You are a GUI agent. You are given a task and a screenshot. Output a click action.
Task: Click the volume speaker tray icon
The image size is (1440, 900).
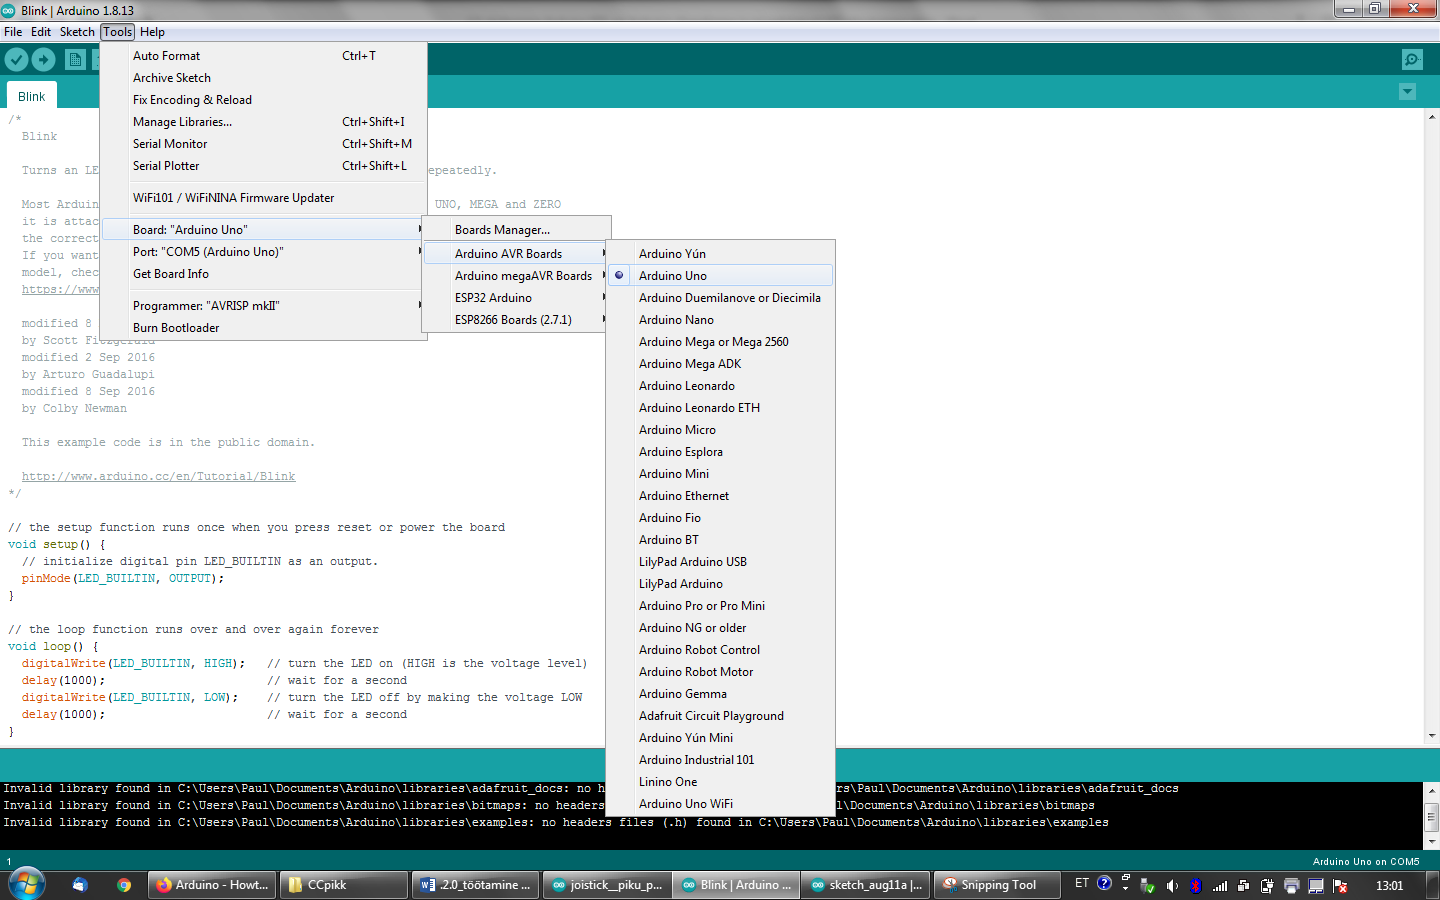pos(1172,885)
